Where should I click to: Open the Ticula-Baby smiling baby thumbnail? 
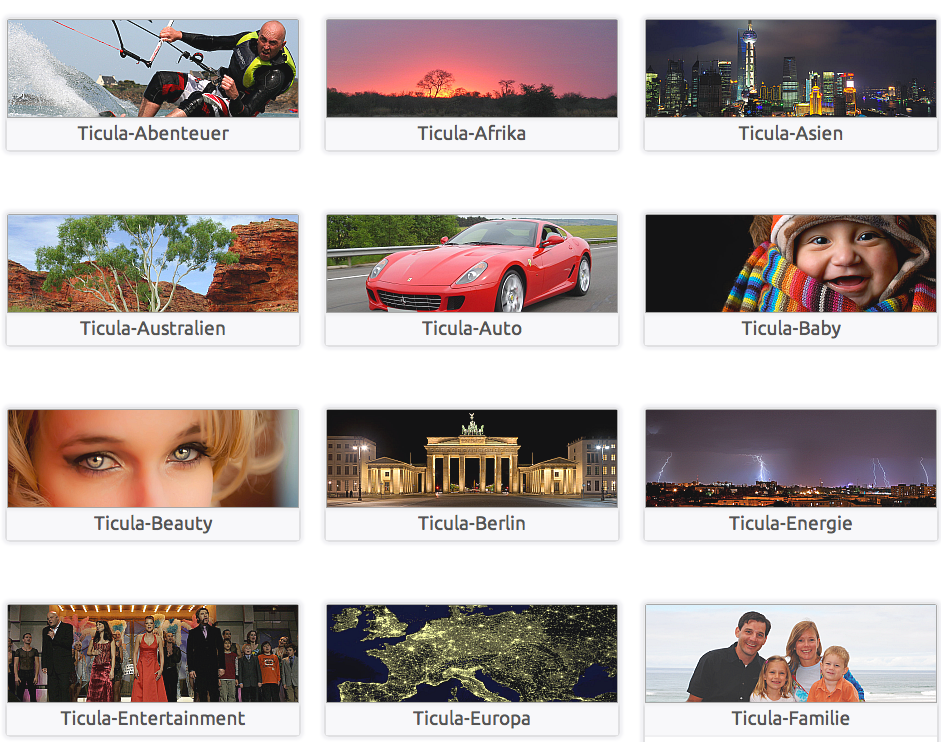(x=790, y=264)
